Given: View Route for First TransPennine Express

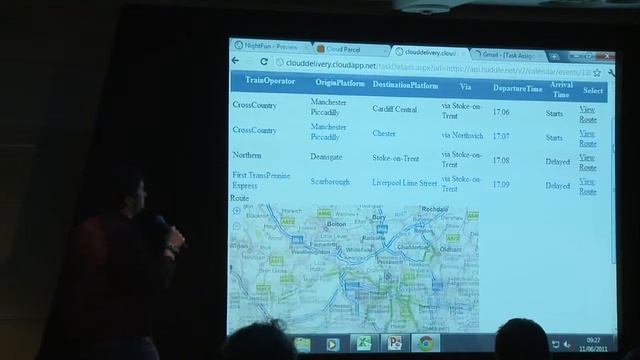Looking at the screenshot, I should pyautogui.click(x=588, y=186).
